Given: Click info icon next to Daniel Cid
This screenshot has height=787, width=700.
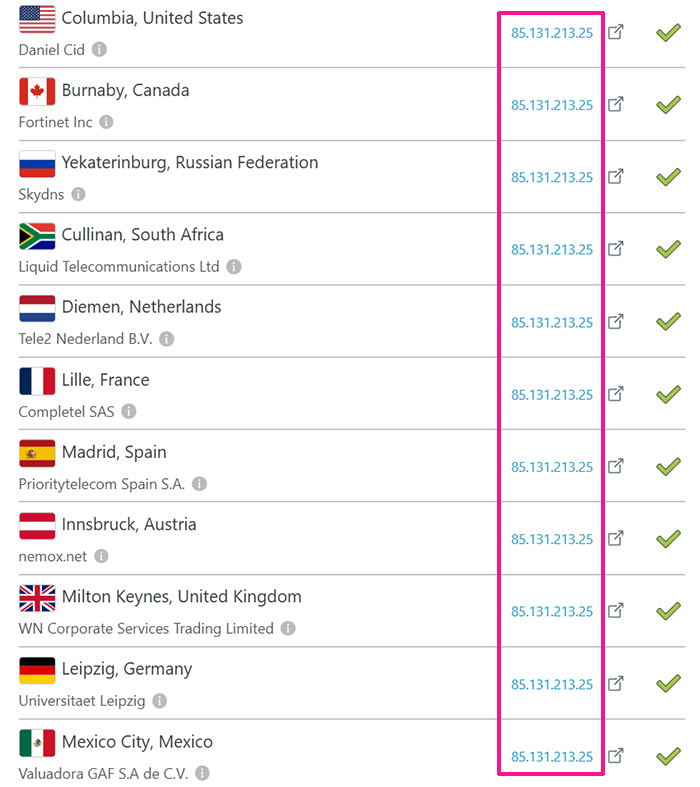Looking at the screenshot, I should tap(100, 50).
